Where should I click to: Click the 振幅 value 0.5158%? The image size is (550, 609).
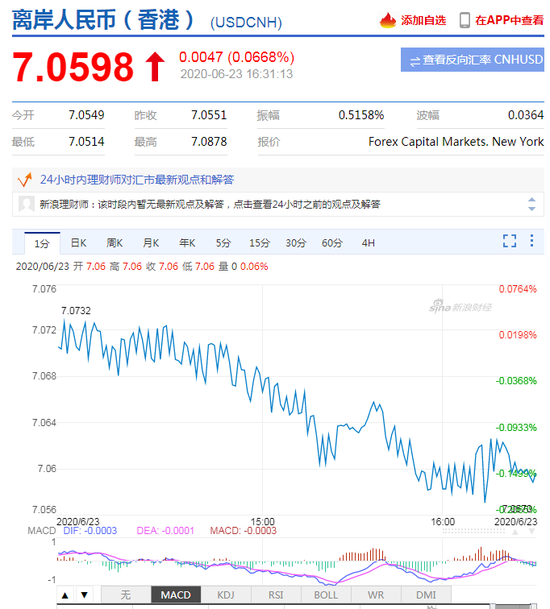pyautogui.click(x=361, y=115)
